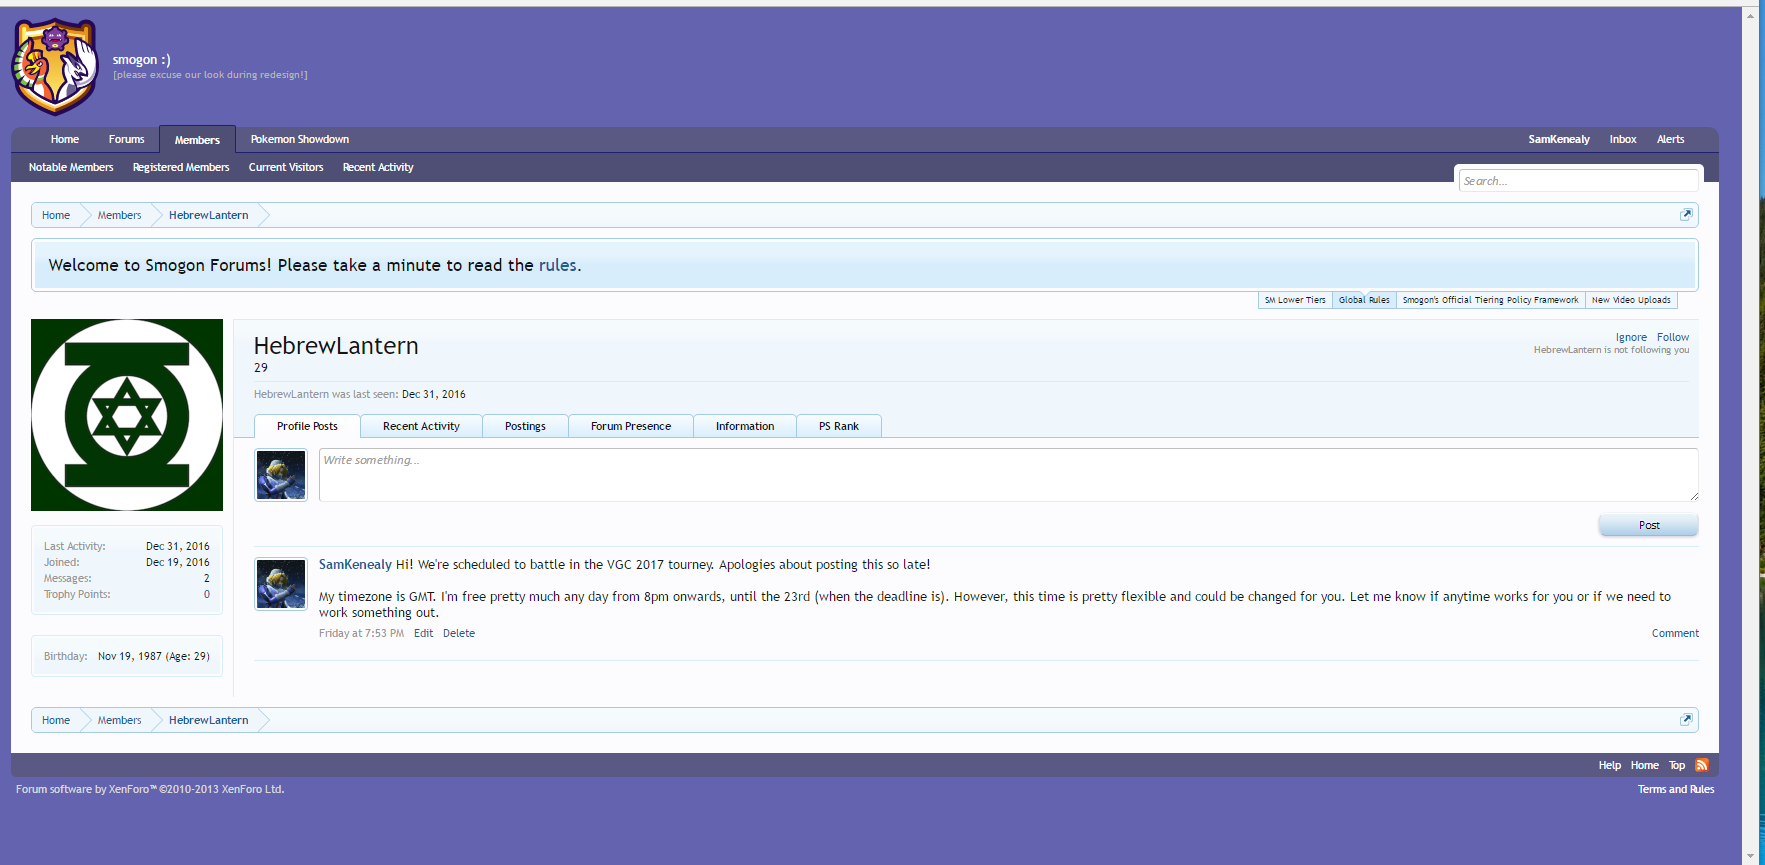Open Pokemon Showdown in the navigation bar
The image size is (1765, 865).
click(x=299, y=139)
